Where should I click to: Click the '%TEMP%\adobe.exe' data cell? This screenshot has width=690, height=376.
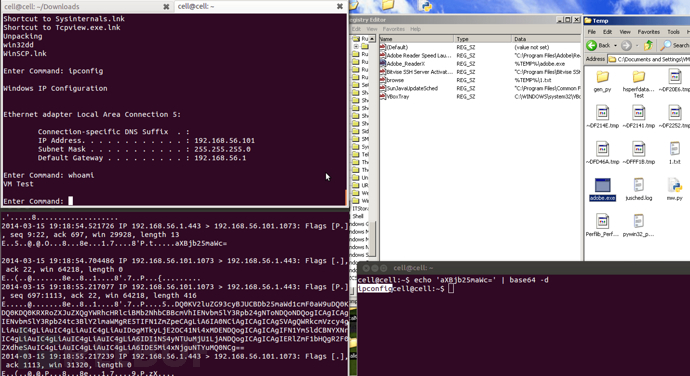click(540, 63)
